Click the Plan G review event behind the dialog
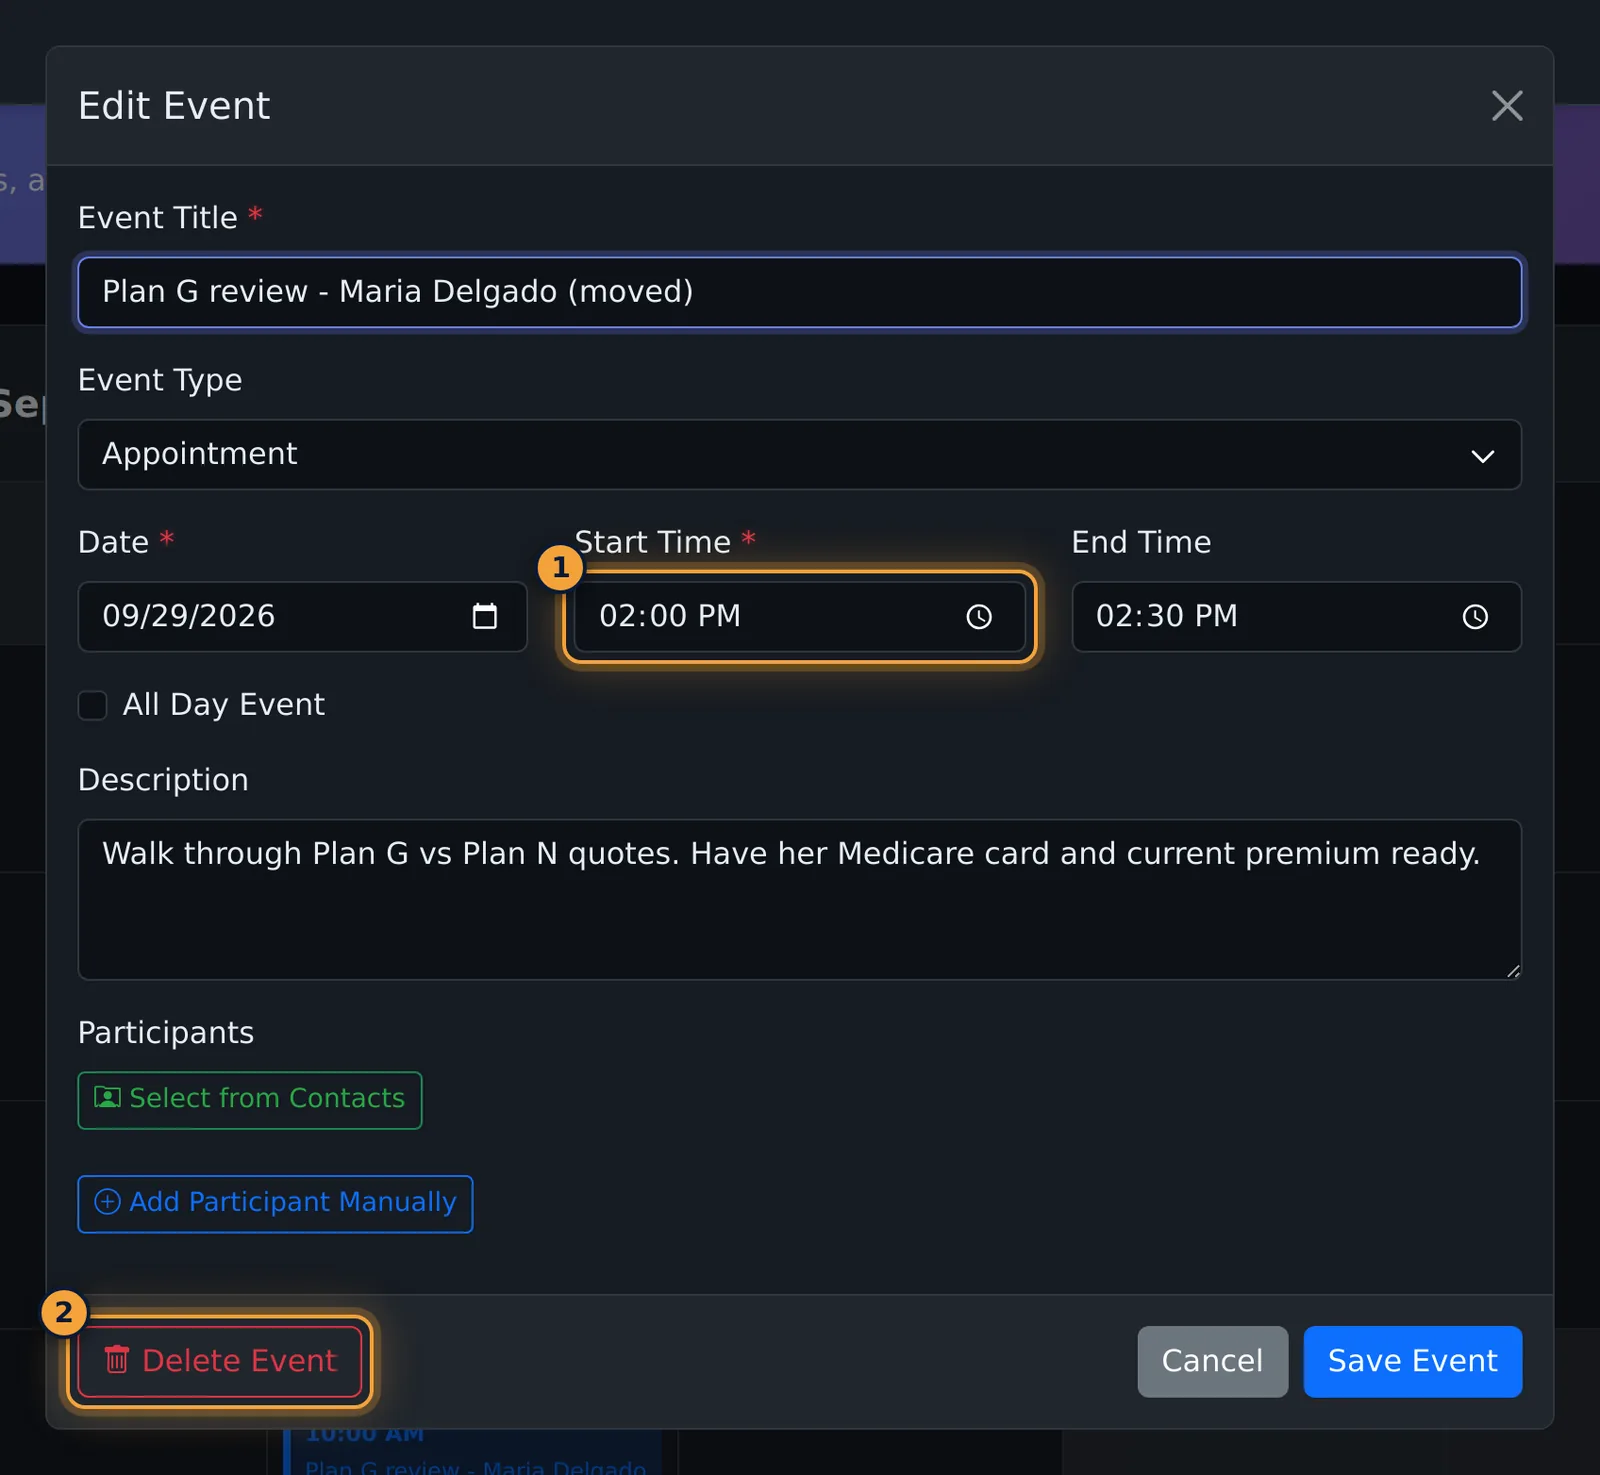Screen dimensions: 1600x1475 tap(474, 1452)
